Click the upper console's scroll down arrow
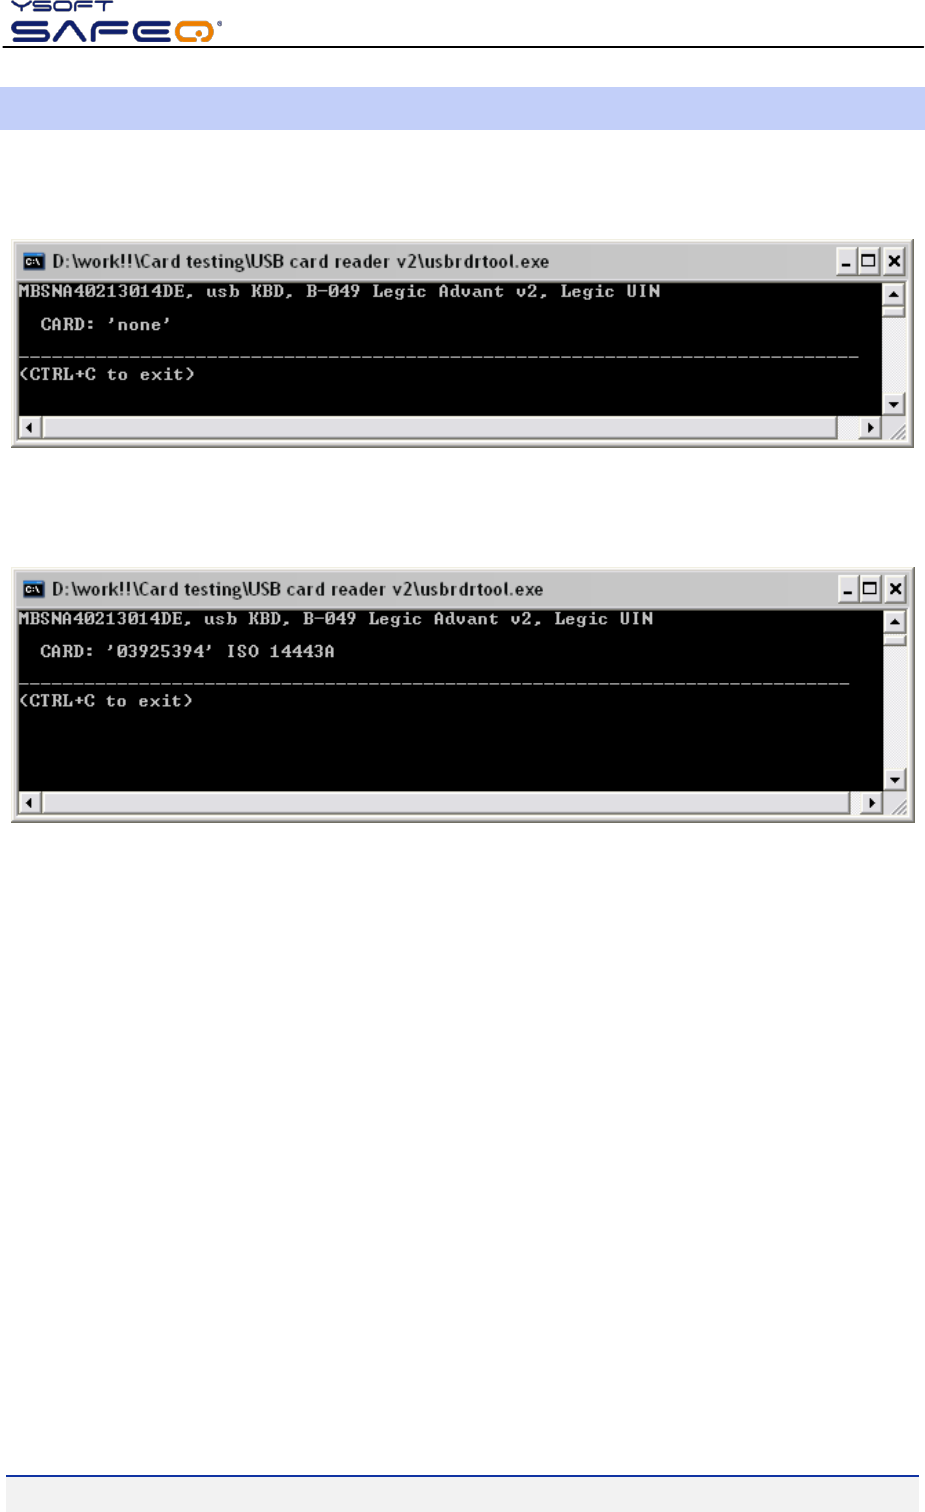925x1512 pixels. 893,404
